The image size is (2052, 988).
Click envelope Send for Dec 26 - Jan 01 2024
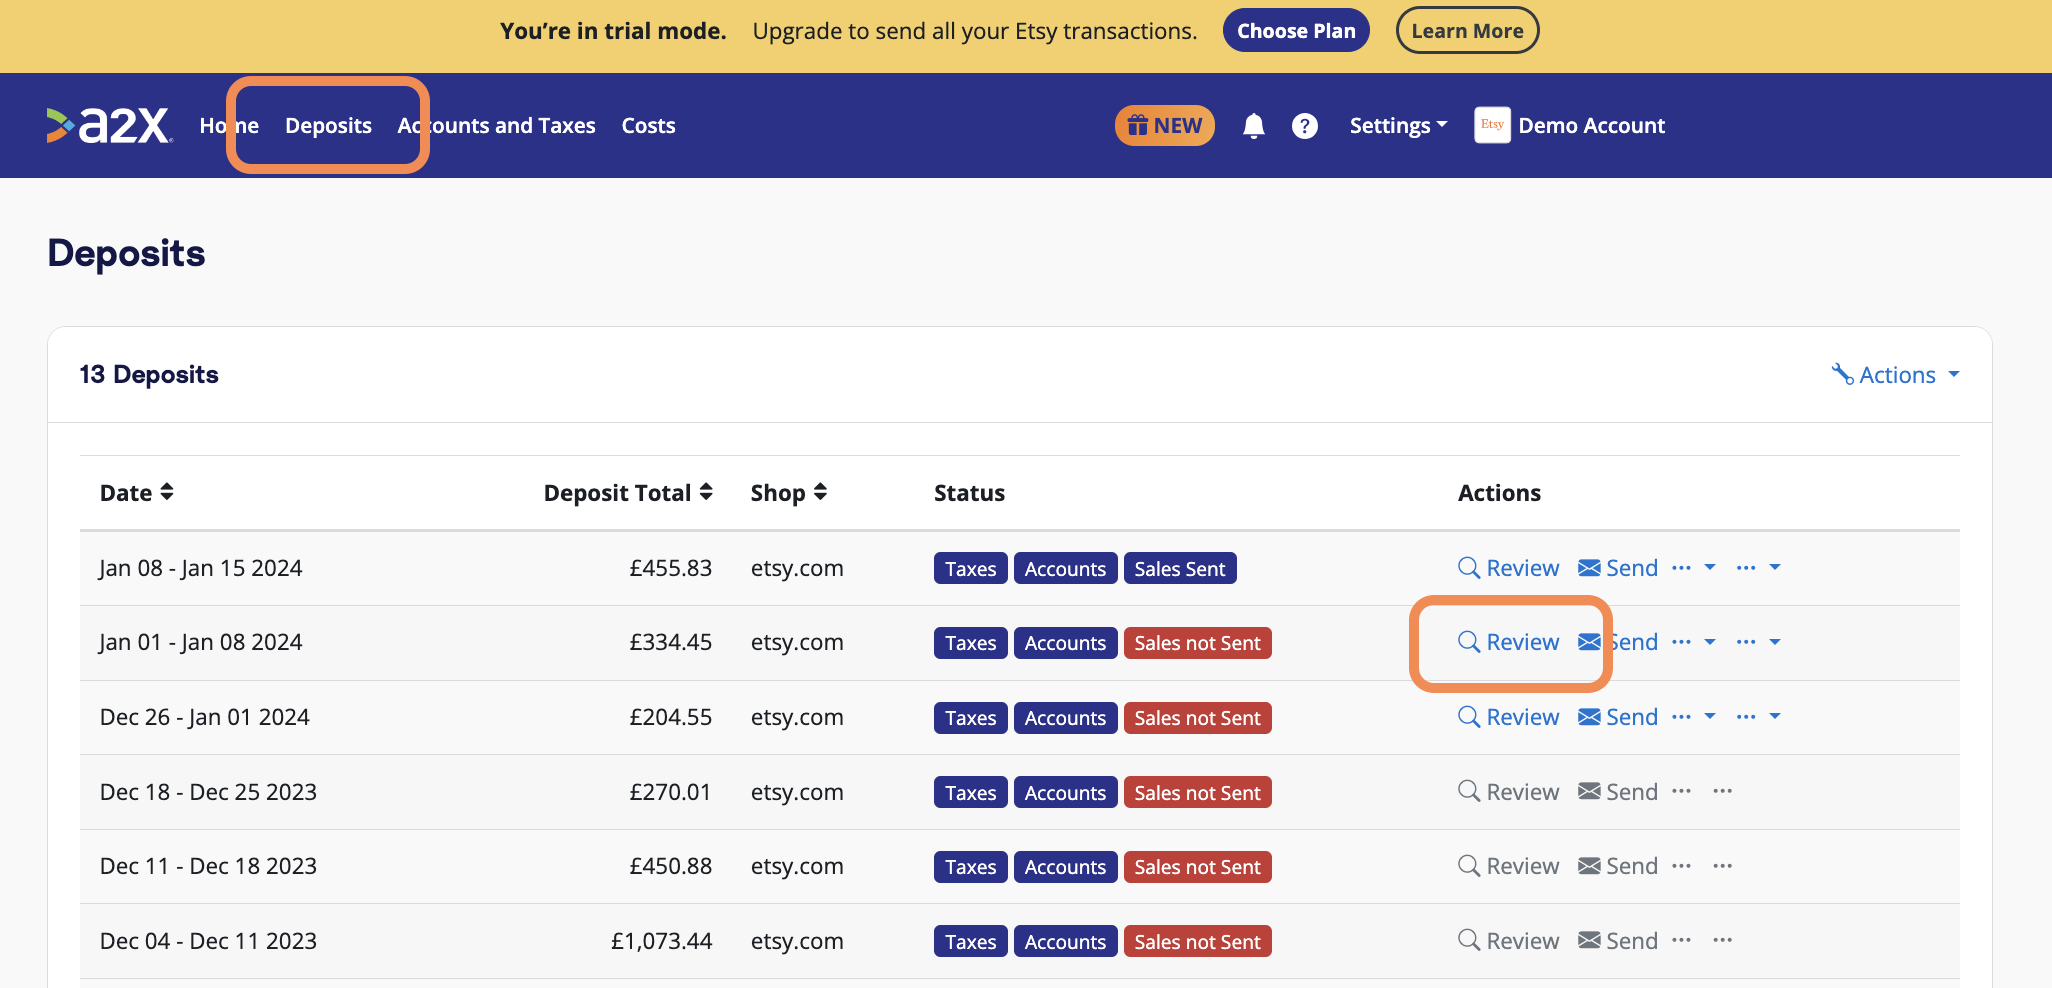point(1618,717)
